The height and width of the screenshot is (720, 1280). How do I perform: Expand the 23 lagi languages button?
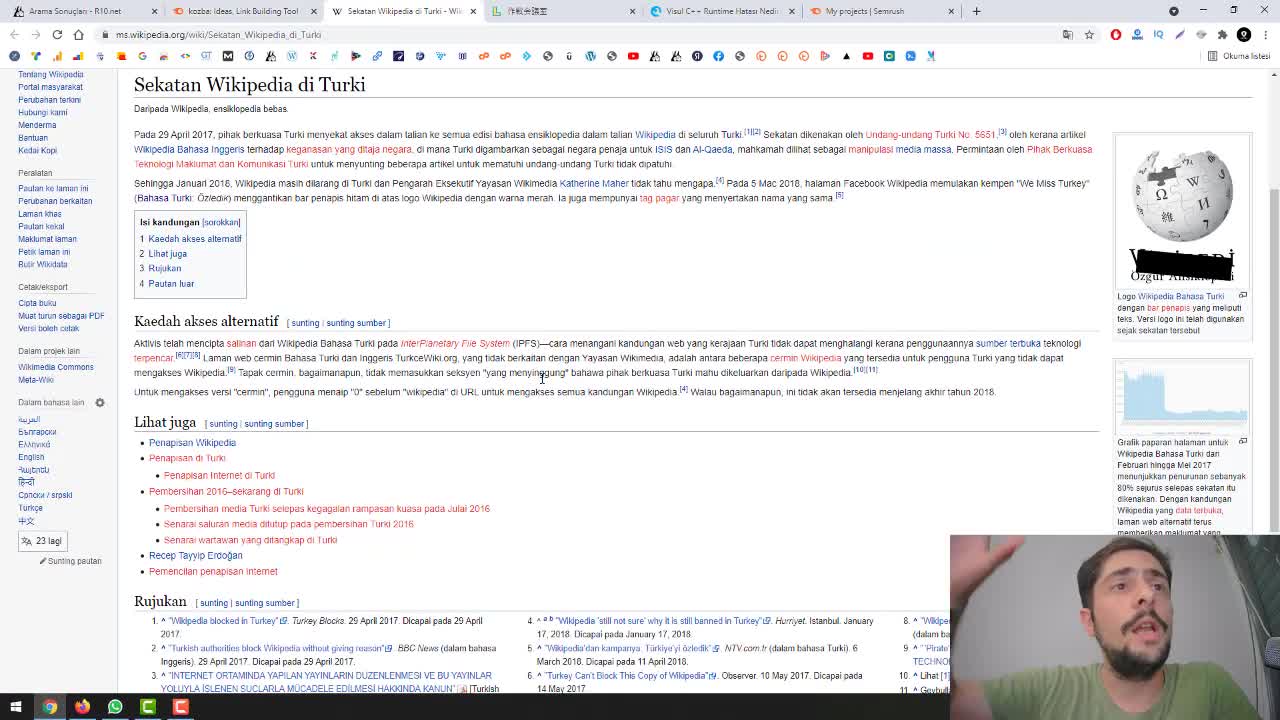coord(42,541)
